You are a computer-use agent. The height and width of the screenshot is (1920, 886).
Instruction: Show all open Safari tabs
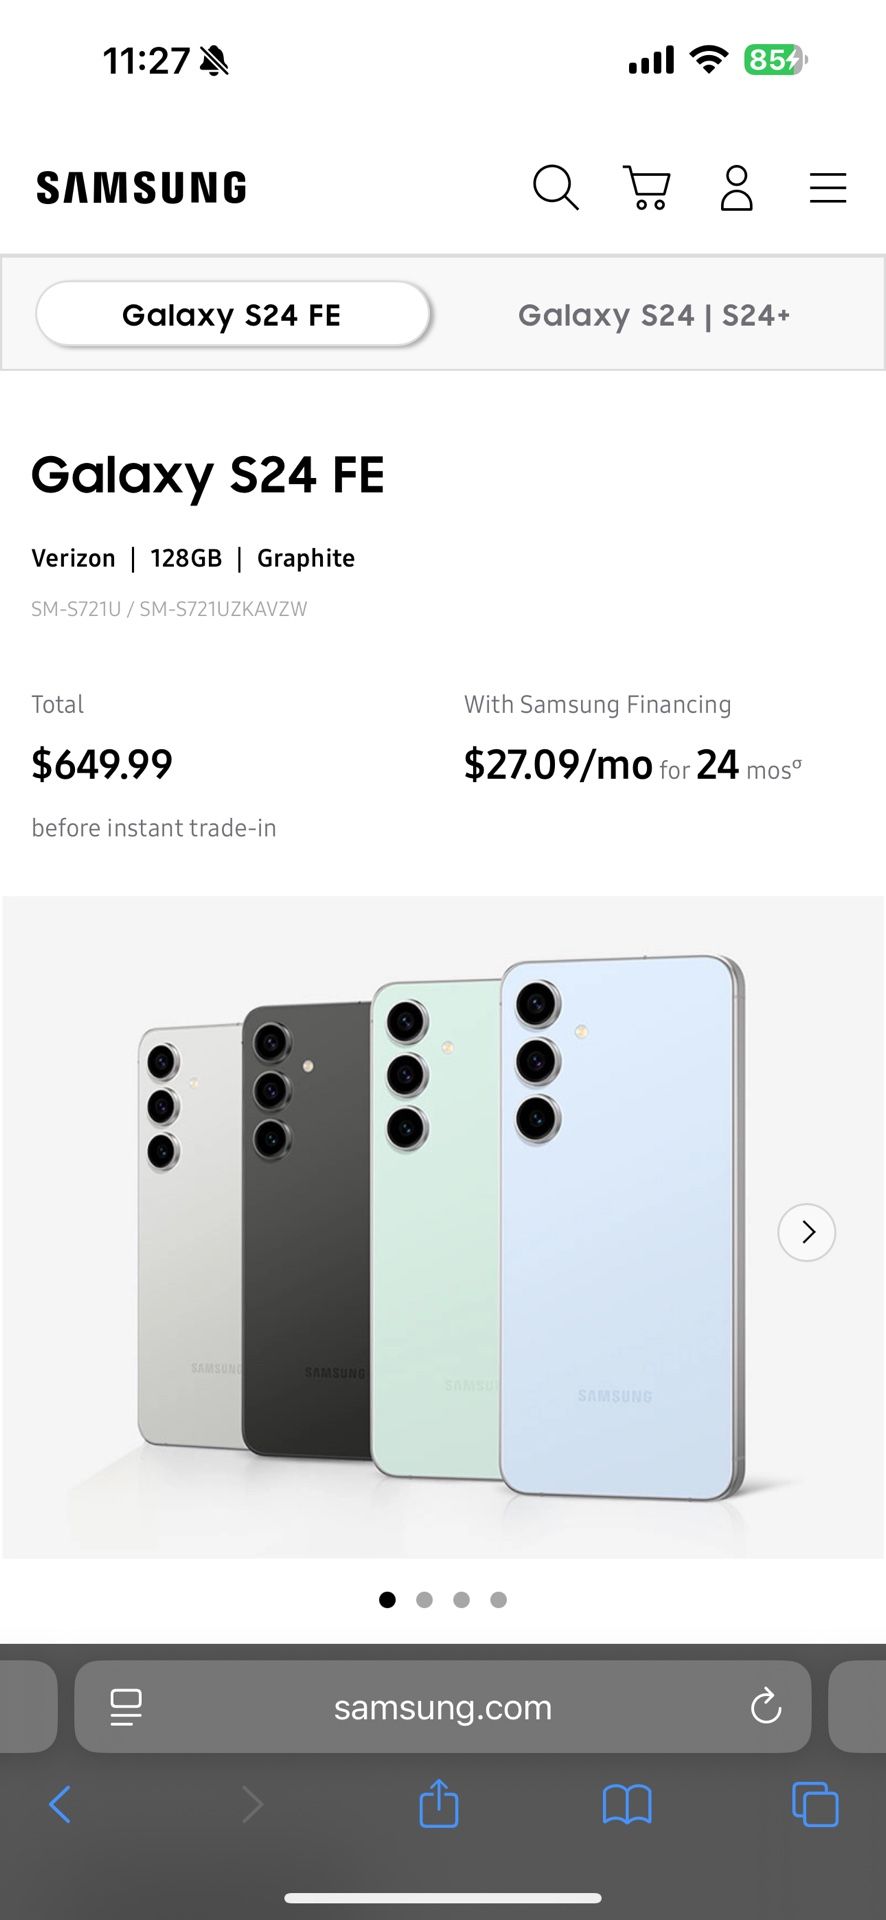(815, 1804)
